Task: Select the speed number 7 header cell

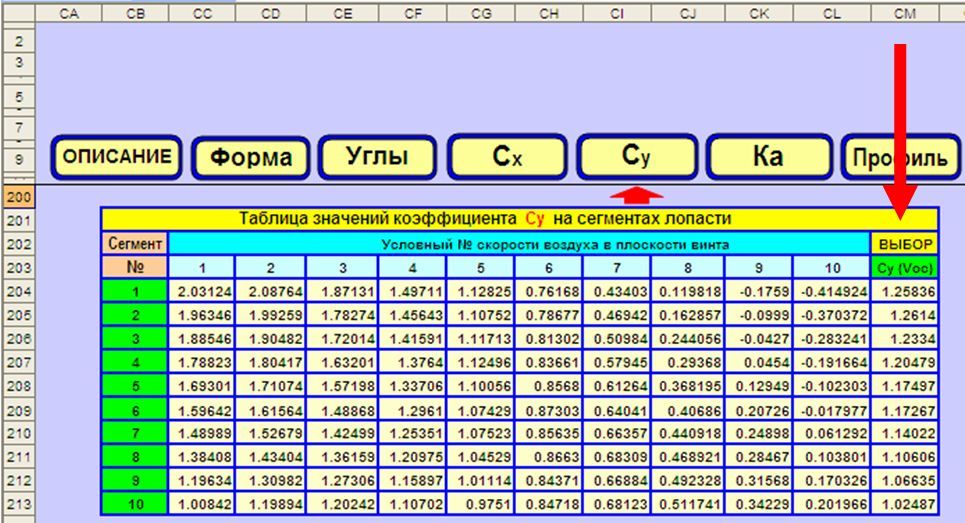Action: pyautogui.click(x=617, y=268)
